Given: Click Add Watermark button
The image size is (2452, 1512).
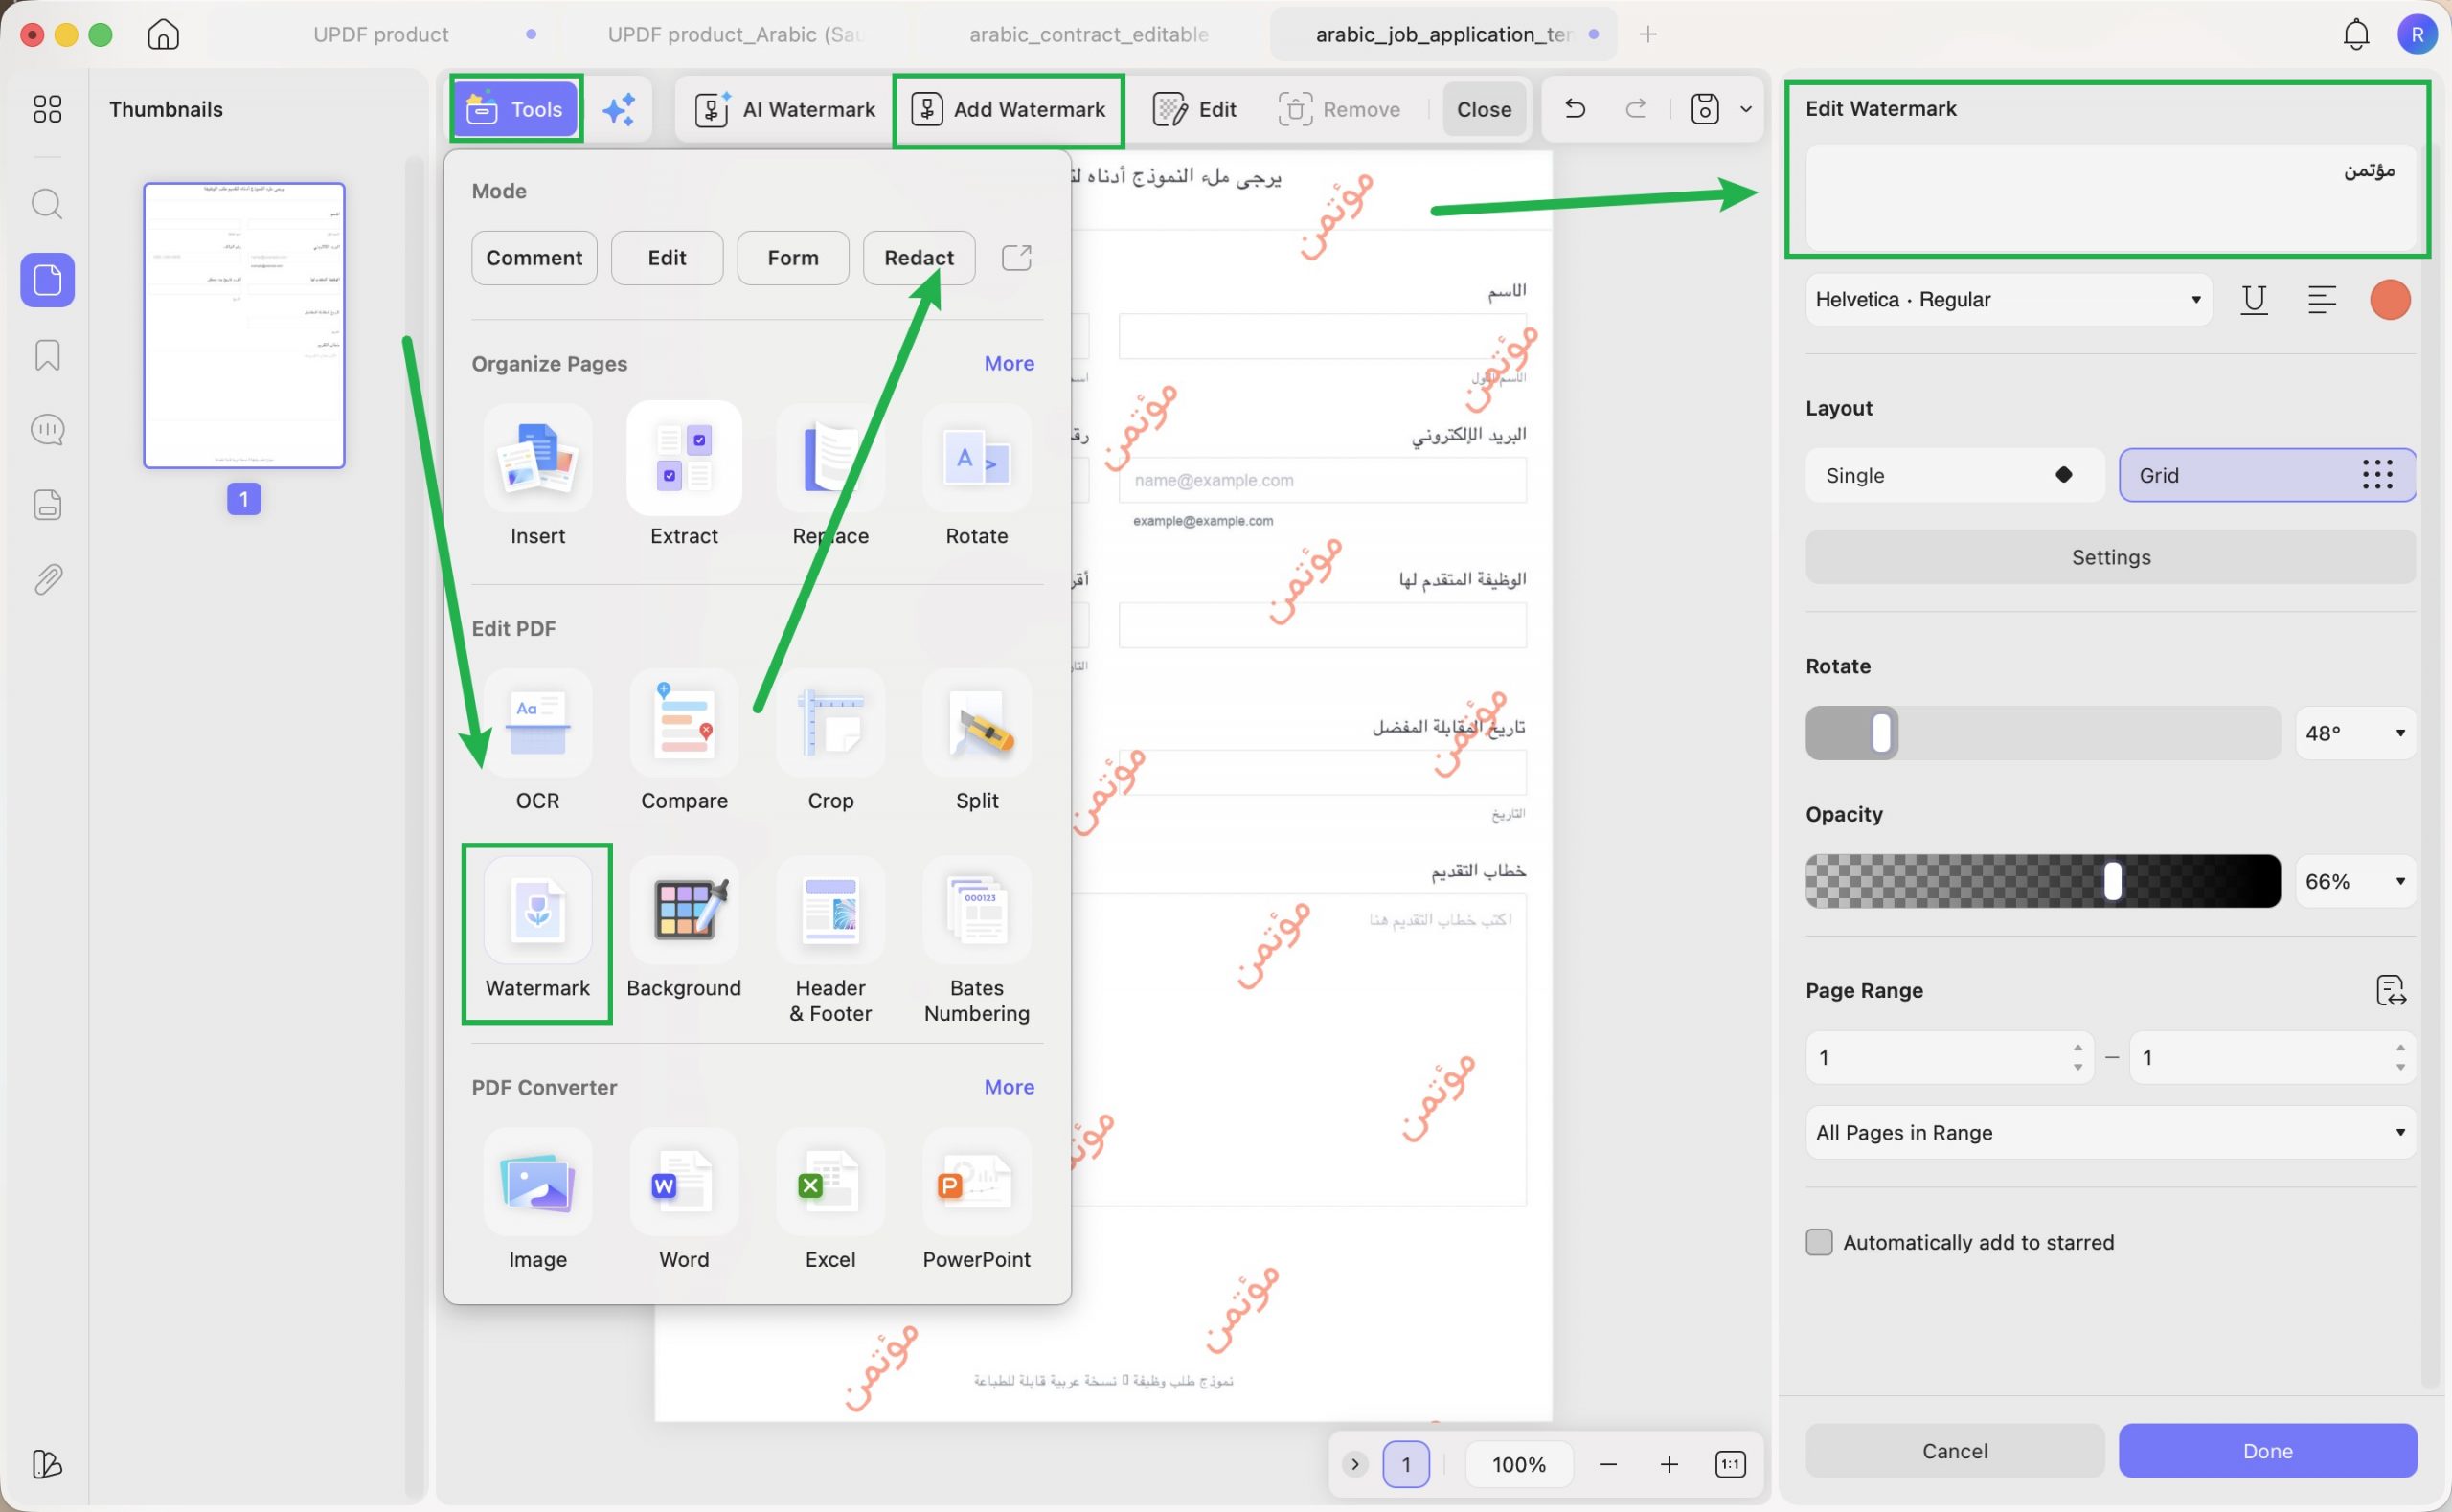Looking at the screenshot, I should point(1008,109).
